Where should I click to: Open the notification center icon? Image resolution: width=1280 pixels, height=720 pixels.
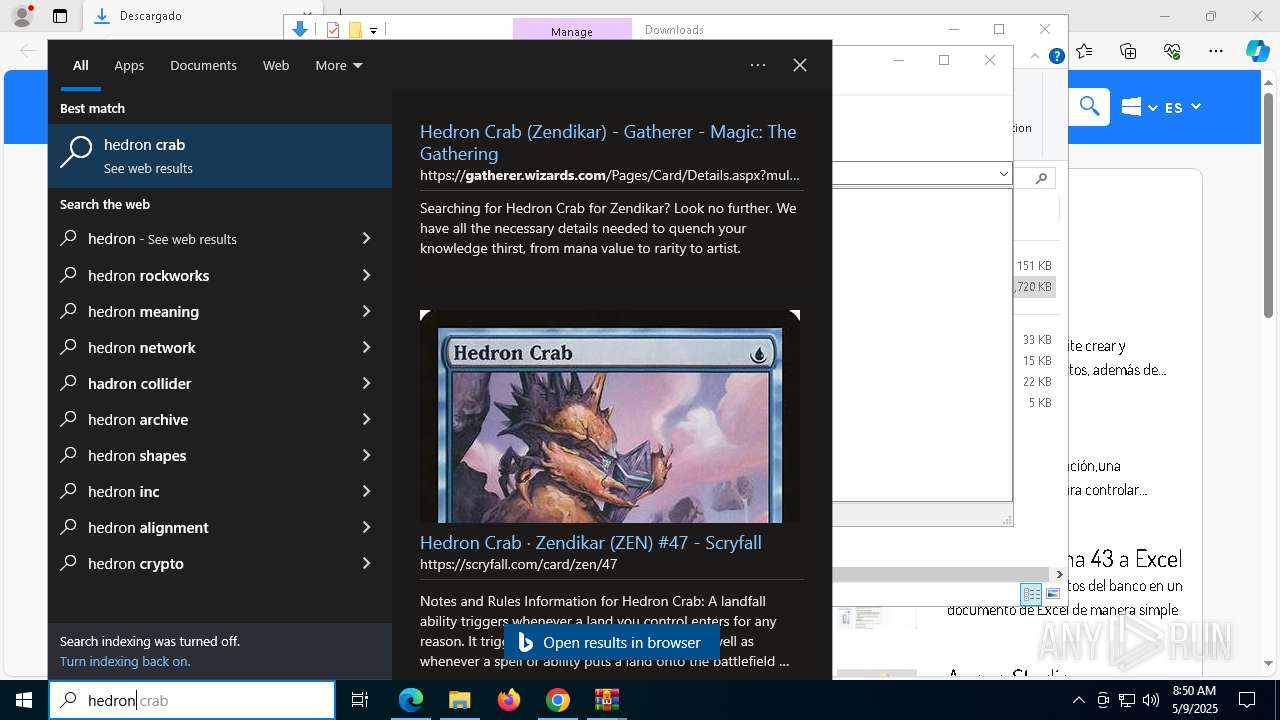[x=1247, y=700]
